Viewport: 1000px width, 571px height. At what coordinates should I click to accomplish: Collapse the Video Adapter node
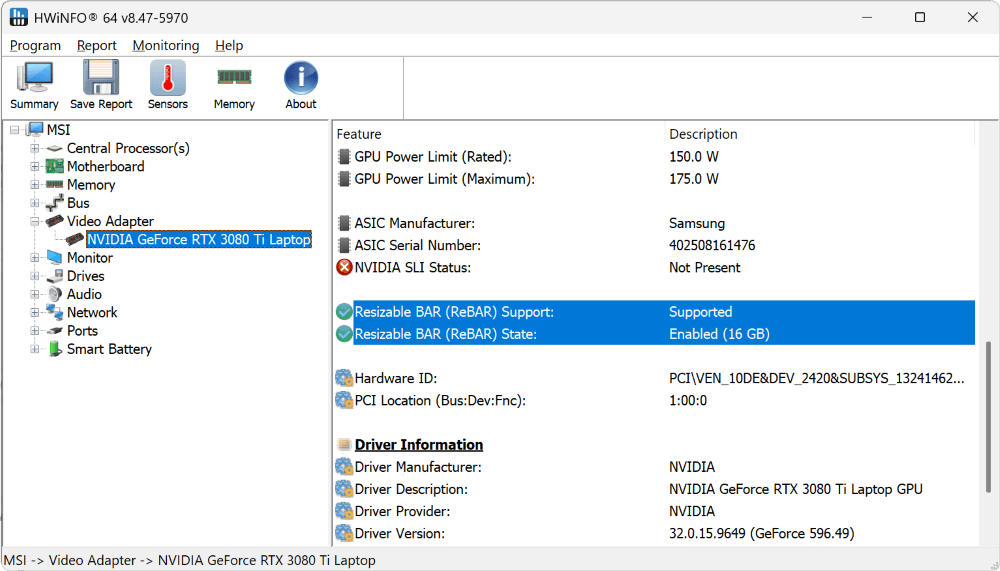point(35,221)
